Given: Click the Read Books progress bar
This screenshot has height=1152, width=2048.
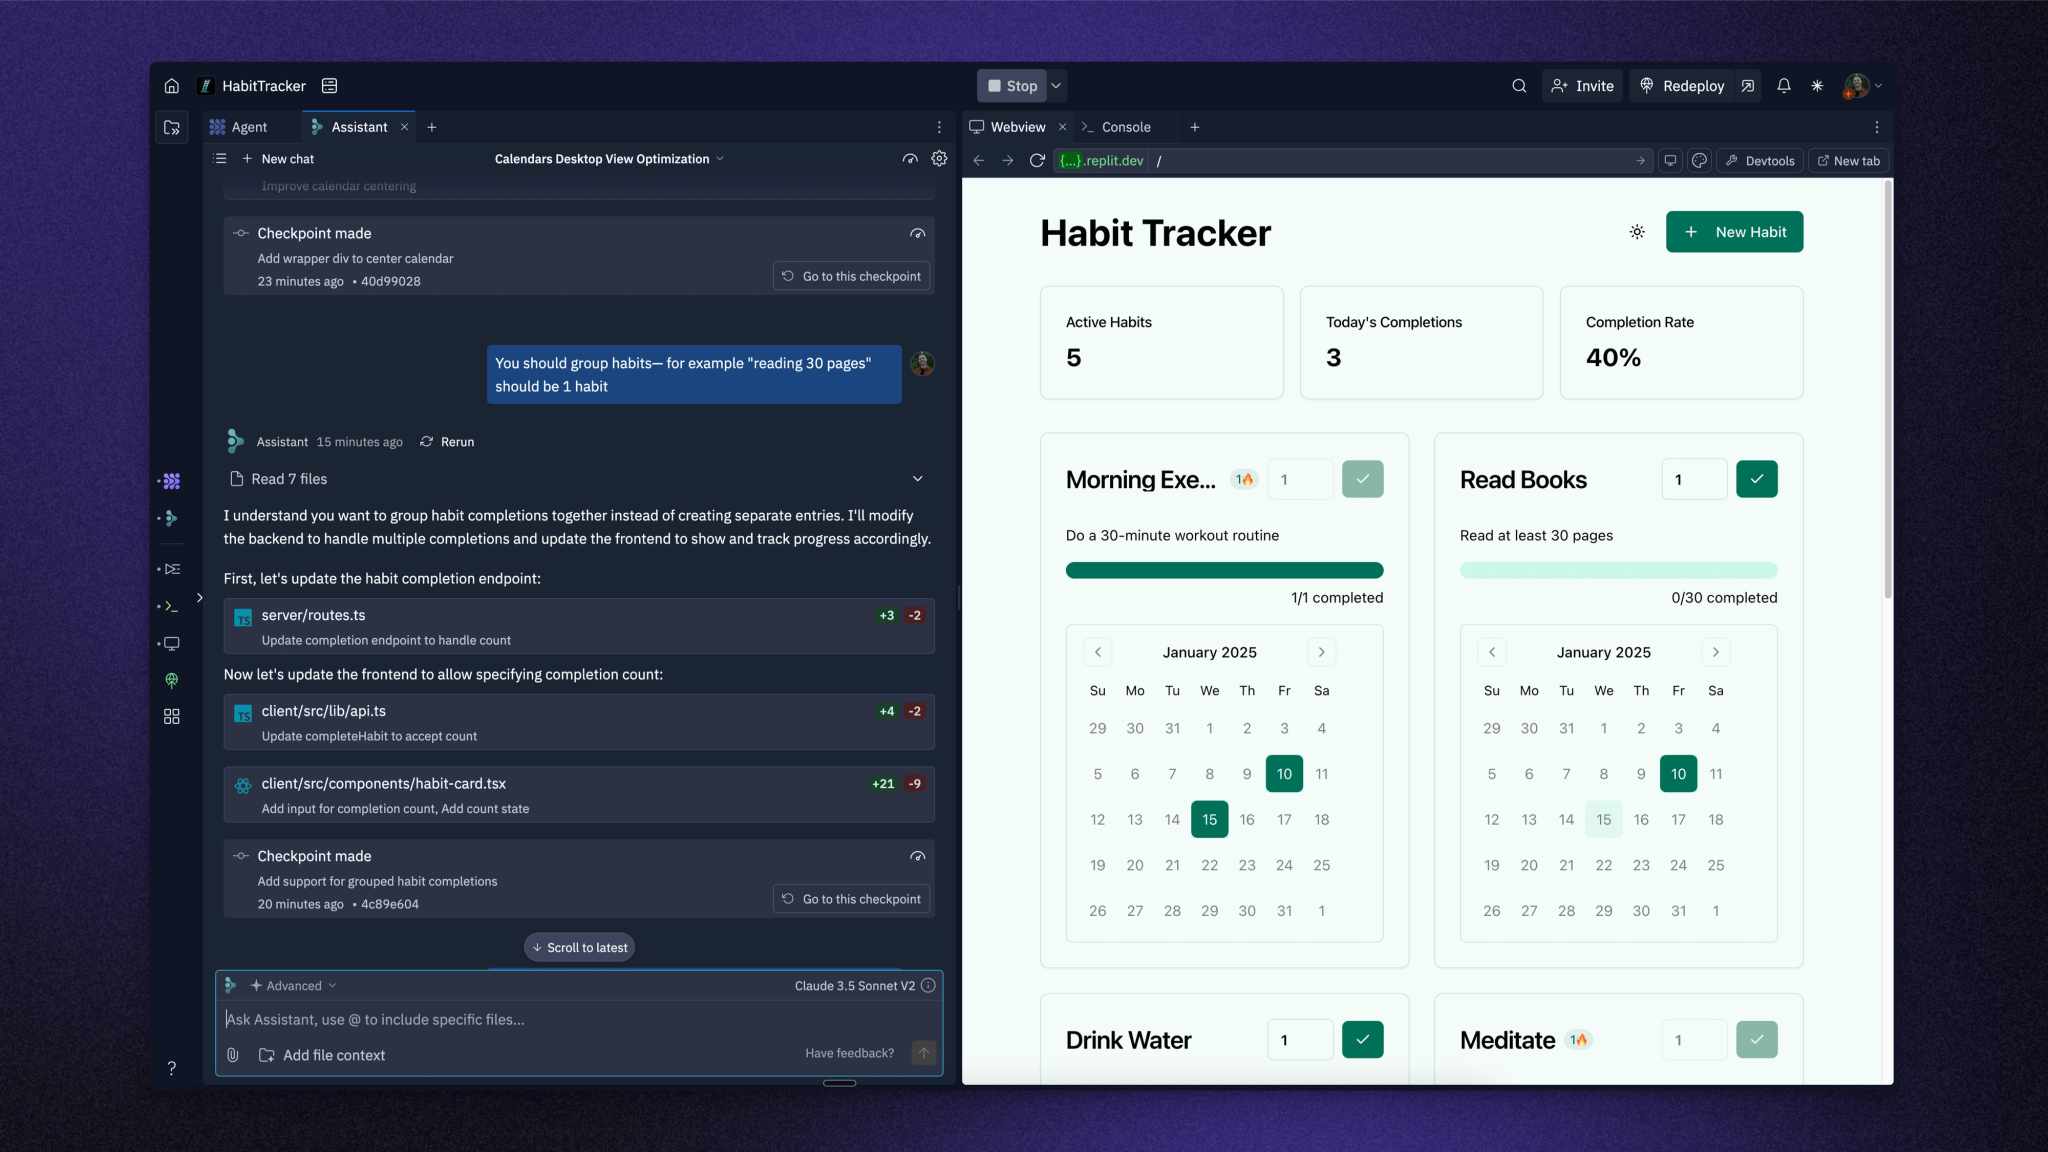Looking at the screenshot, I should click(x=1617, y=570).
